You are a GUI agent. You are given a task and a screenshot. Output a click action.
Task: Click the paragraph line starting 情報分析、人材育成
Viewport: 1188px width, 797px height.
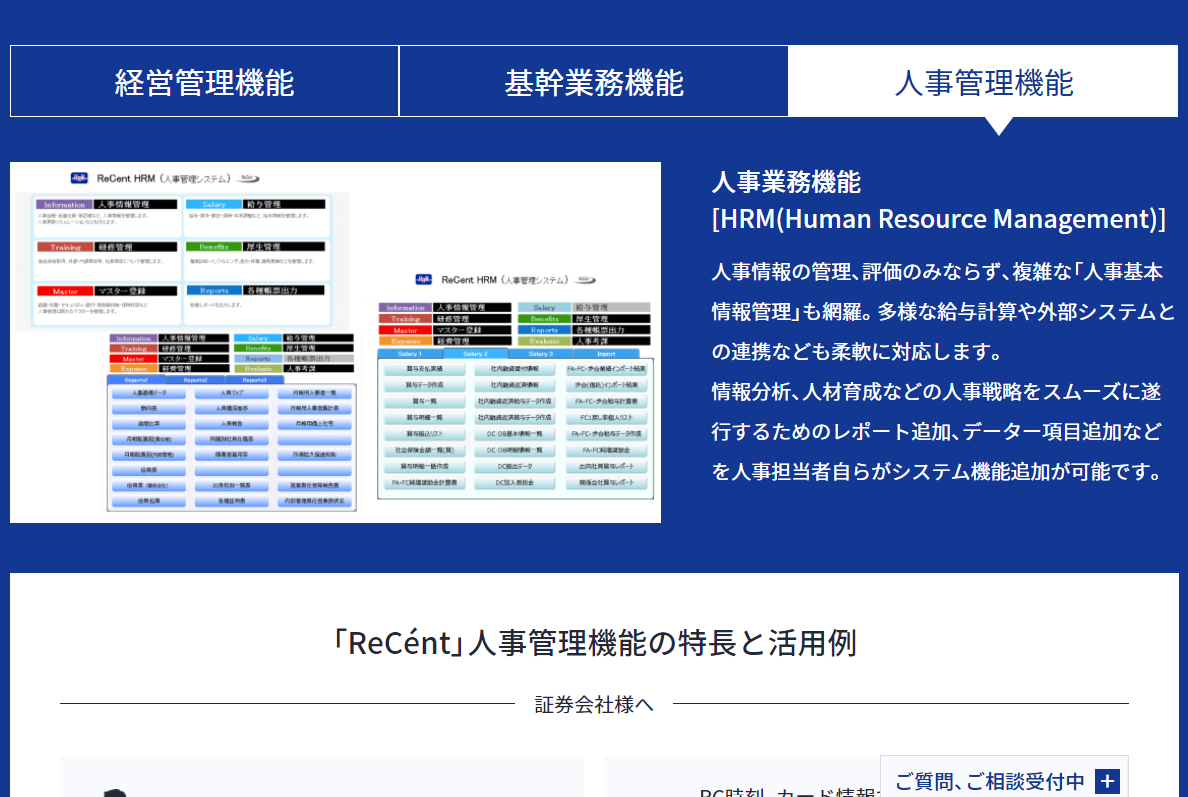[936, 392]
